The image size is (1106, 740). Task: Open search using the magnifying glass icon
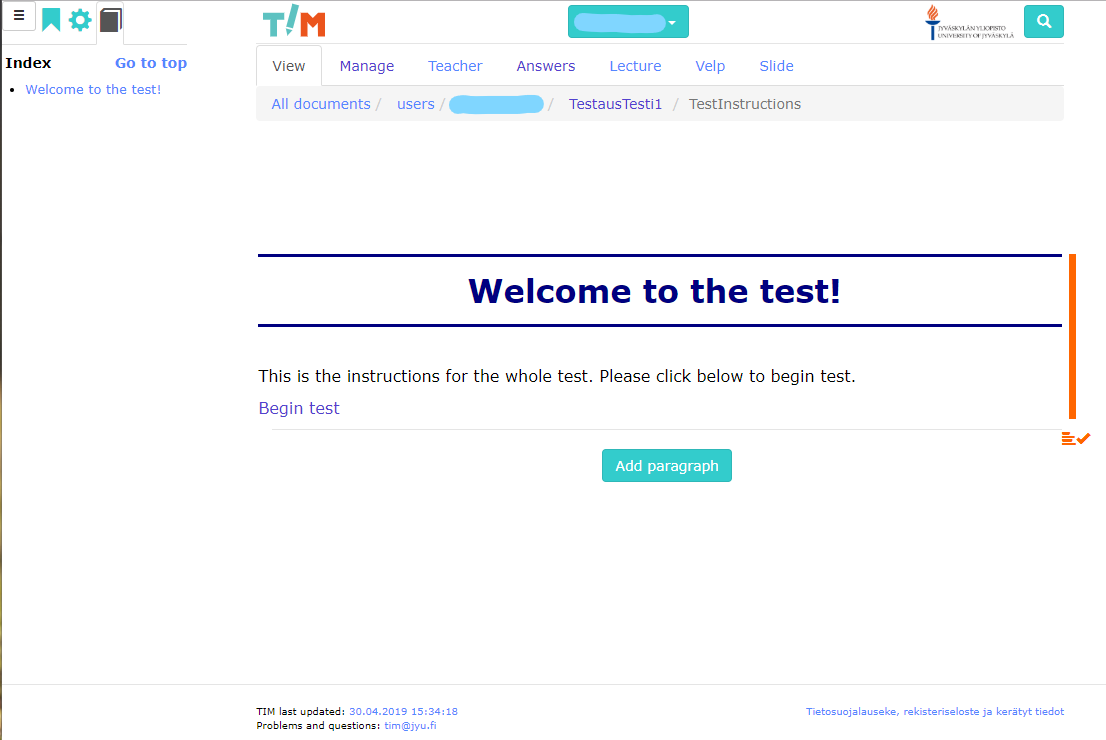1043,20
